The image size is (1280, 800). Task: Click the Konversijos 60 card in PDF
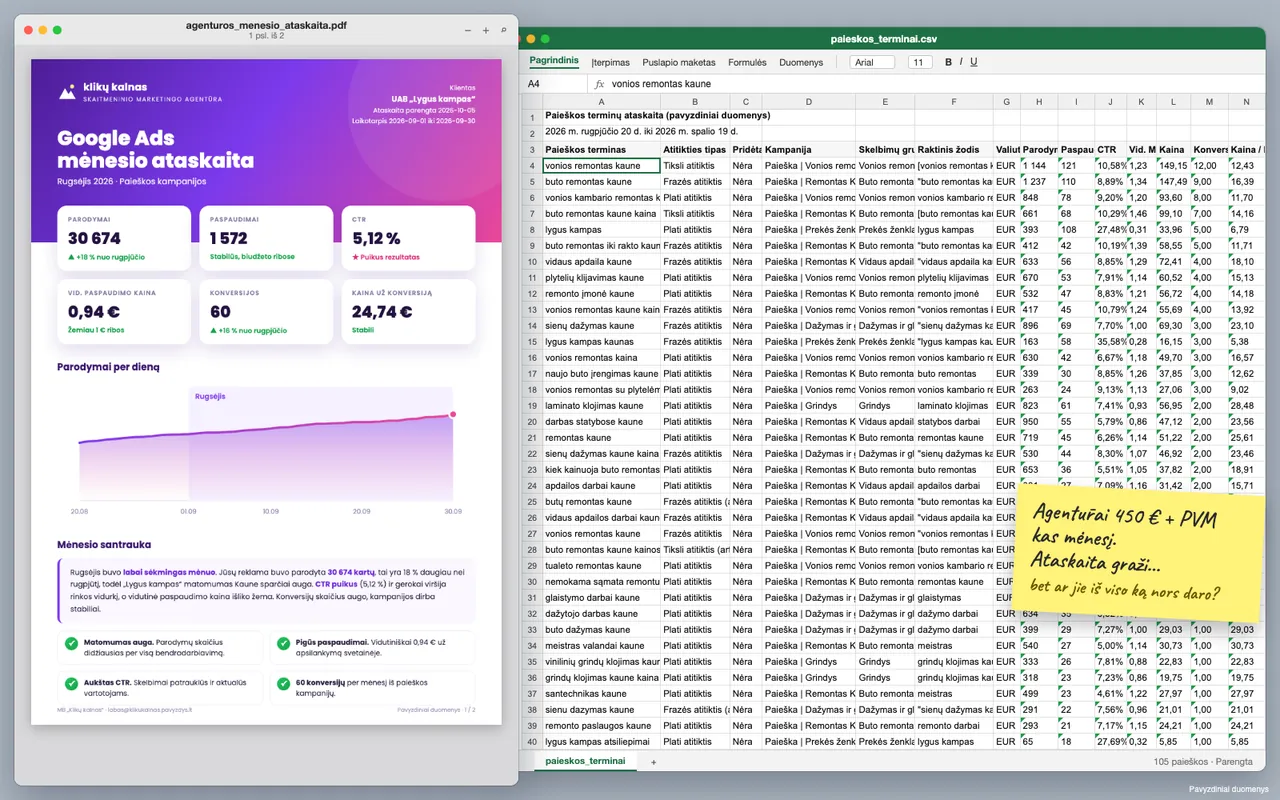pos(266,311)
